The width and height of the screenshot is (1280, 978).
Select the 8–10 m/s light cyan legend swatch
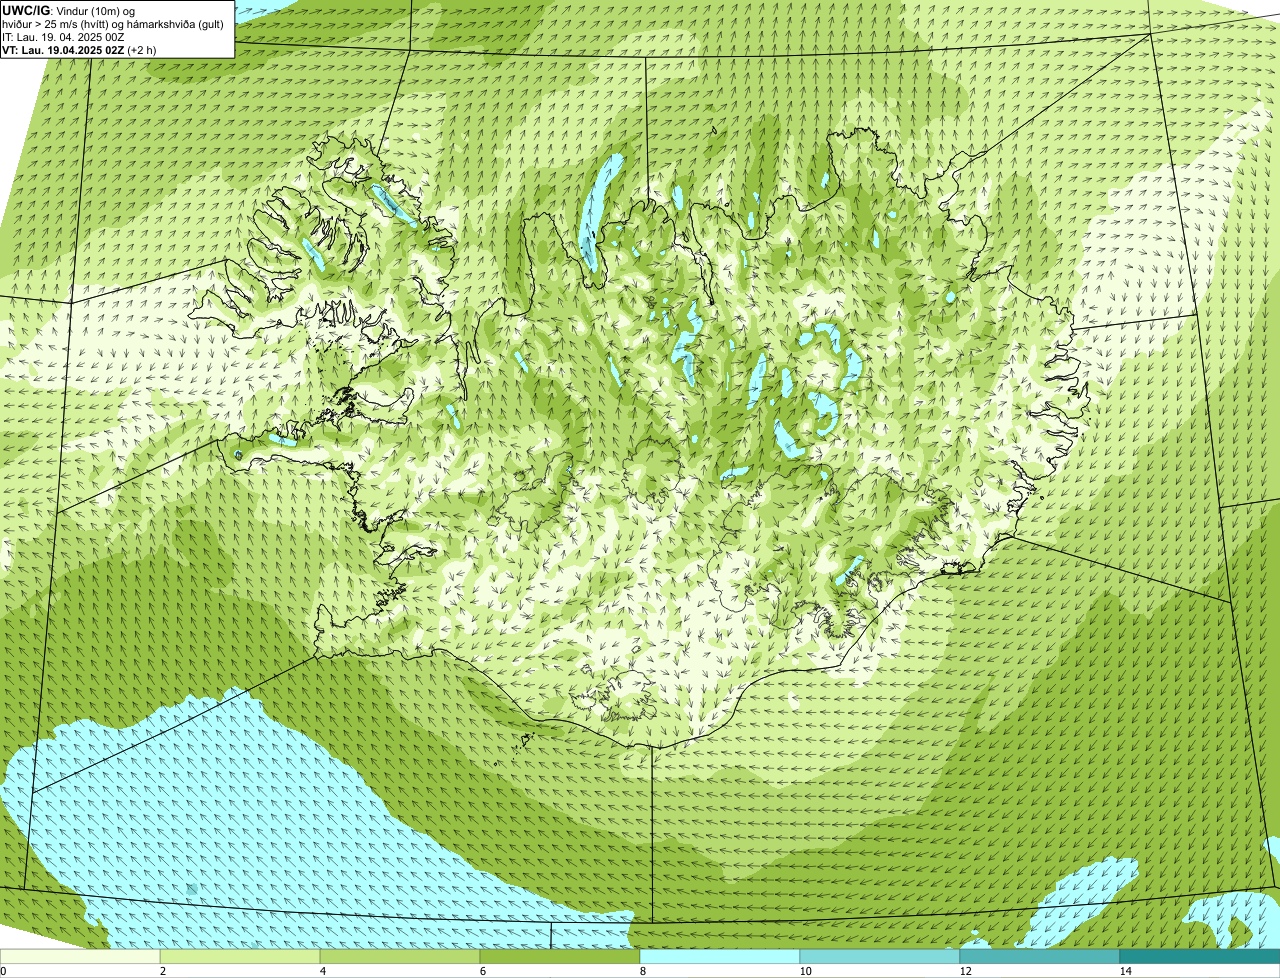pos(720,957)
